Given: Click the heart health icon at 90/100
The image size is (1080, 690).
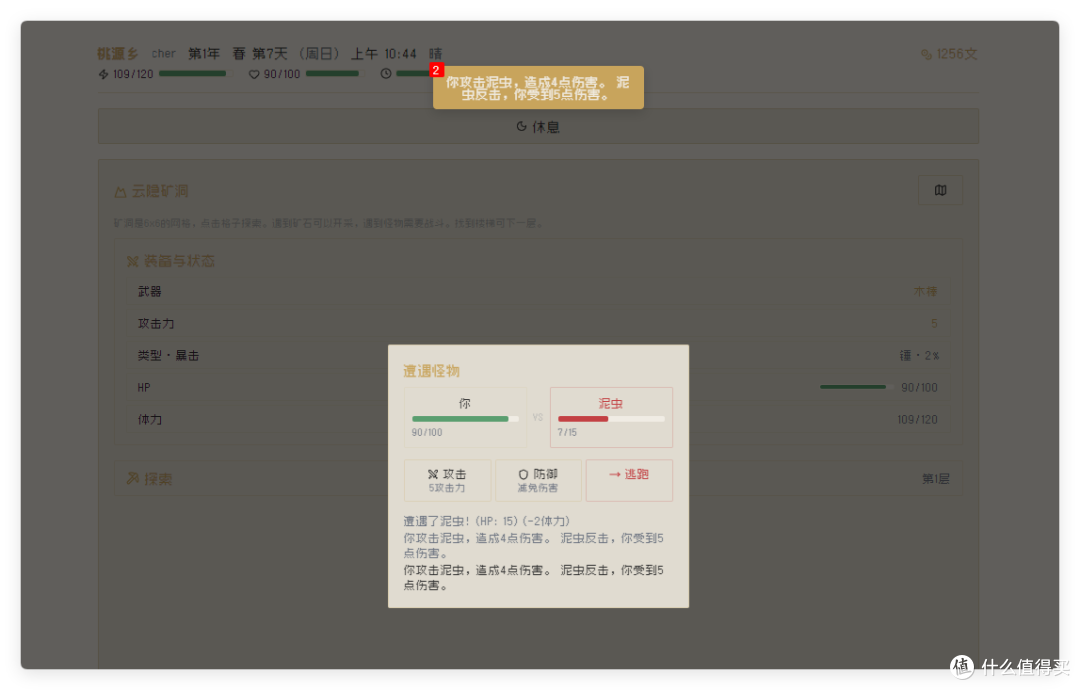Looking at the screenshot, I should [x=254, y=74].
